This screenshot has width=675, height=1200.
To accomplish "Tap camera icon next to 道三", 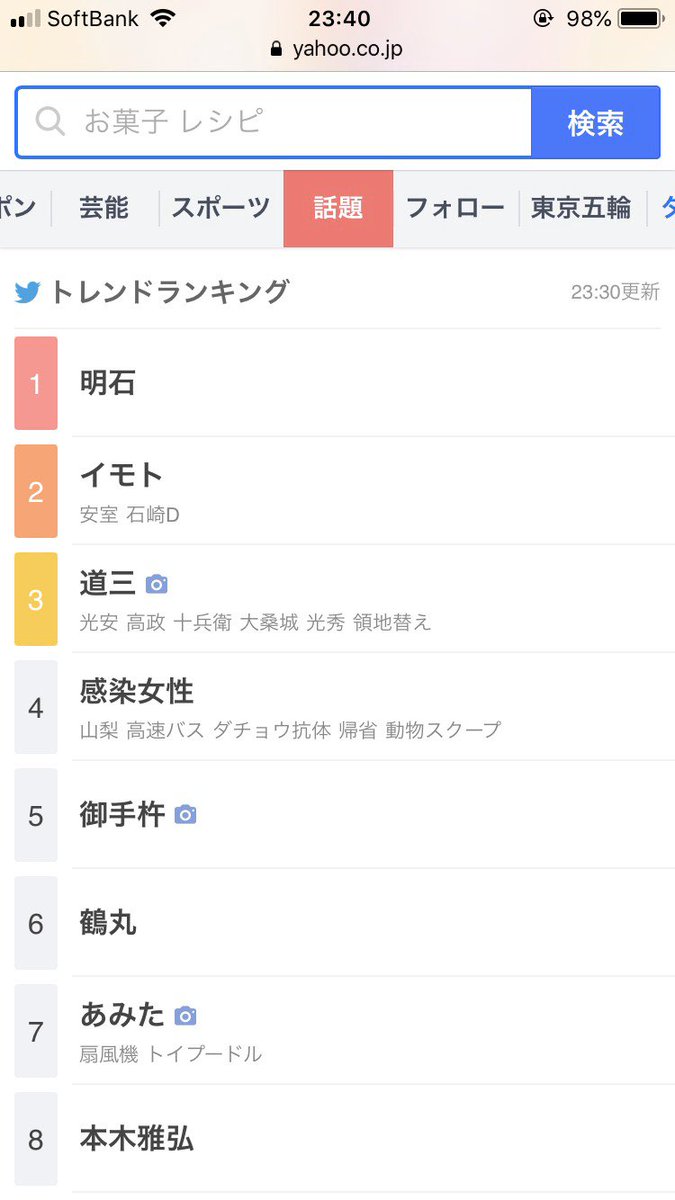I will [x=156, y=584].
